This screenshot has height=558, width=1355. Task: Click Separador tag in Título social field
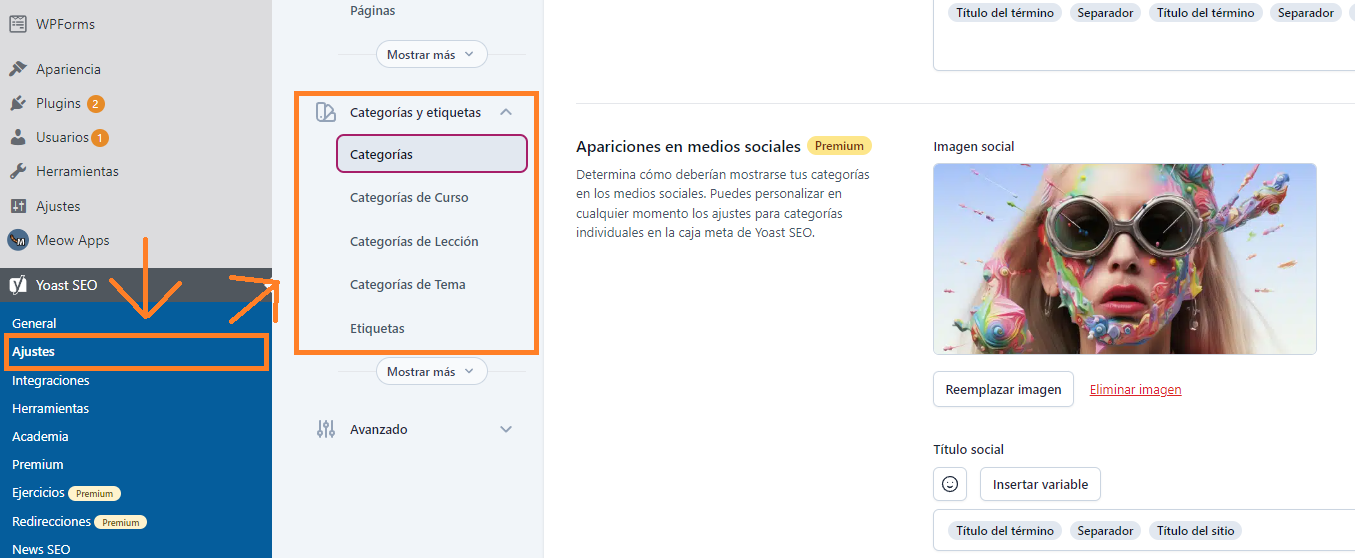1105,530
